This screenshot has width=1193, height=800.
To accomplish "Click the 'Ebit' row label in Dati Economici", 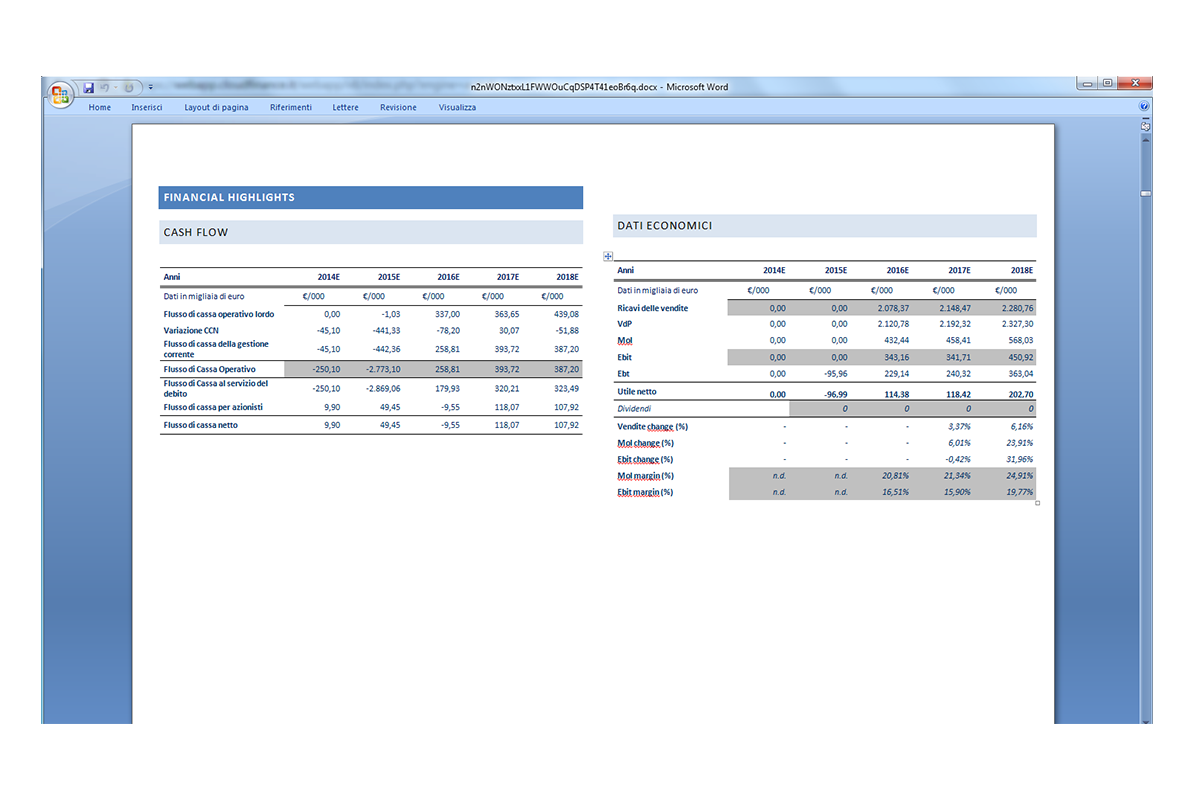I will pyautogui.click(x=624, y=357).
